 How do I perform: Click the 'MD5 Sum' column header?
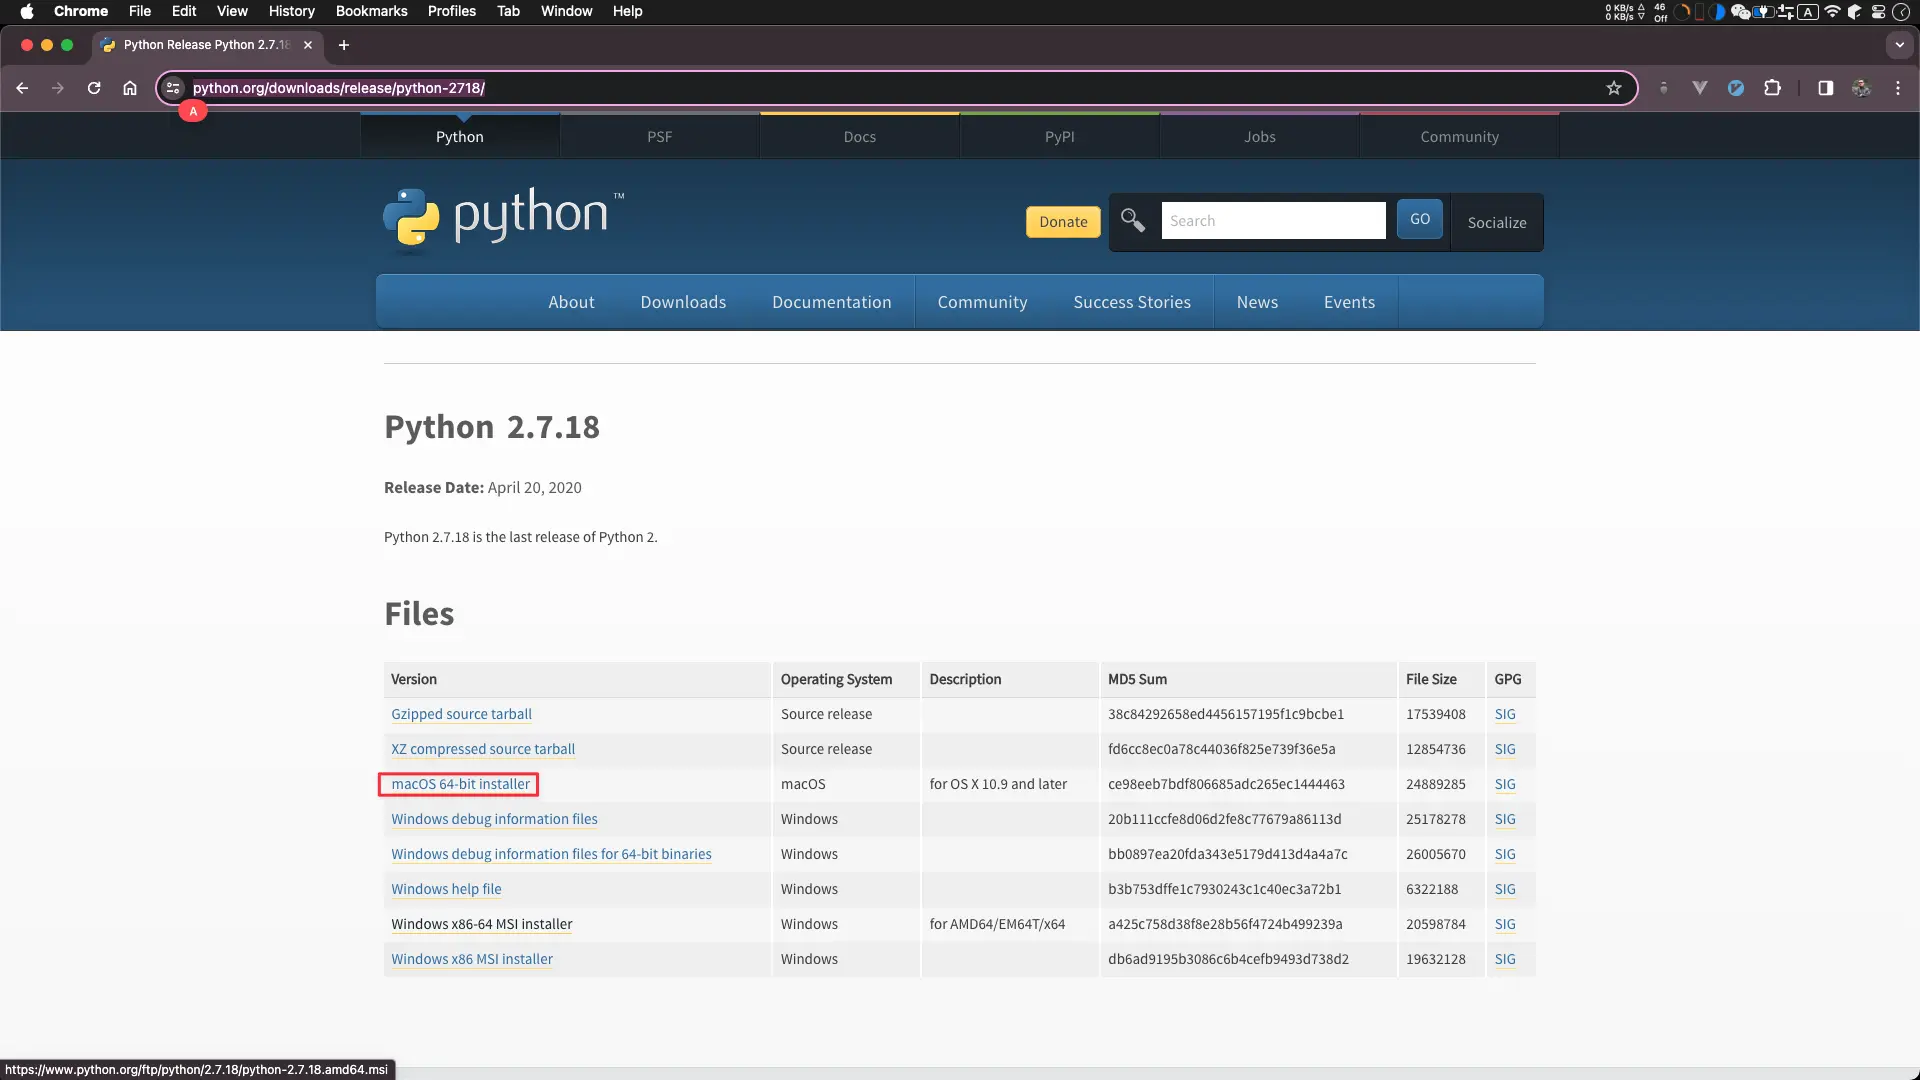(1137, 679)
